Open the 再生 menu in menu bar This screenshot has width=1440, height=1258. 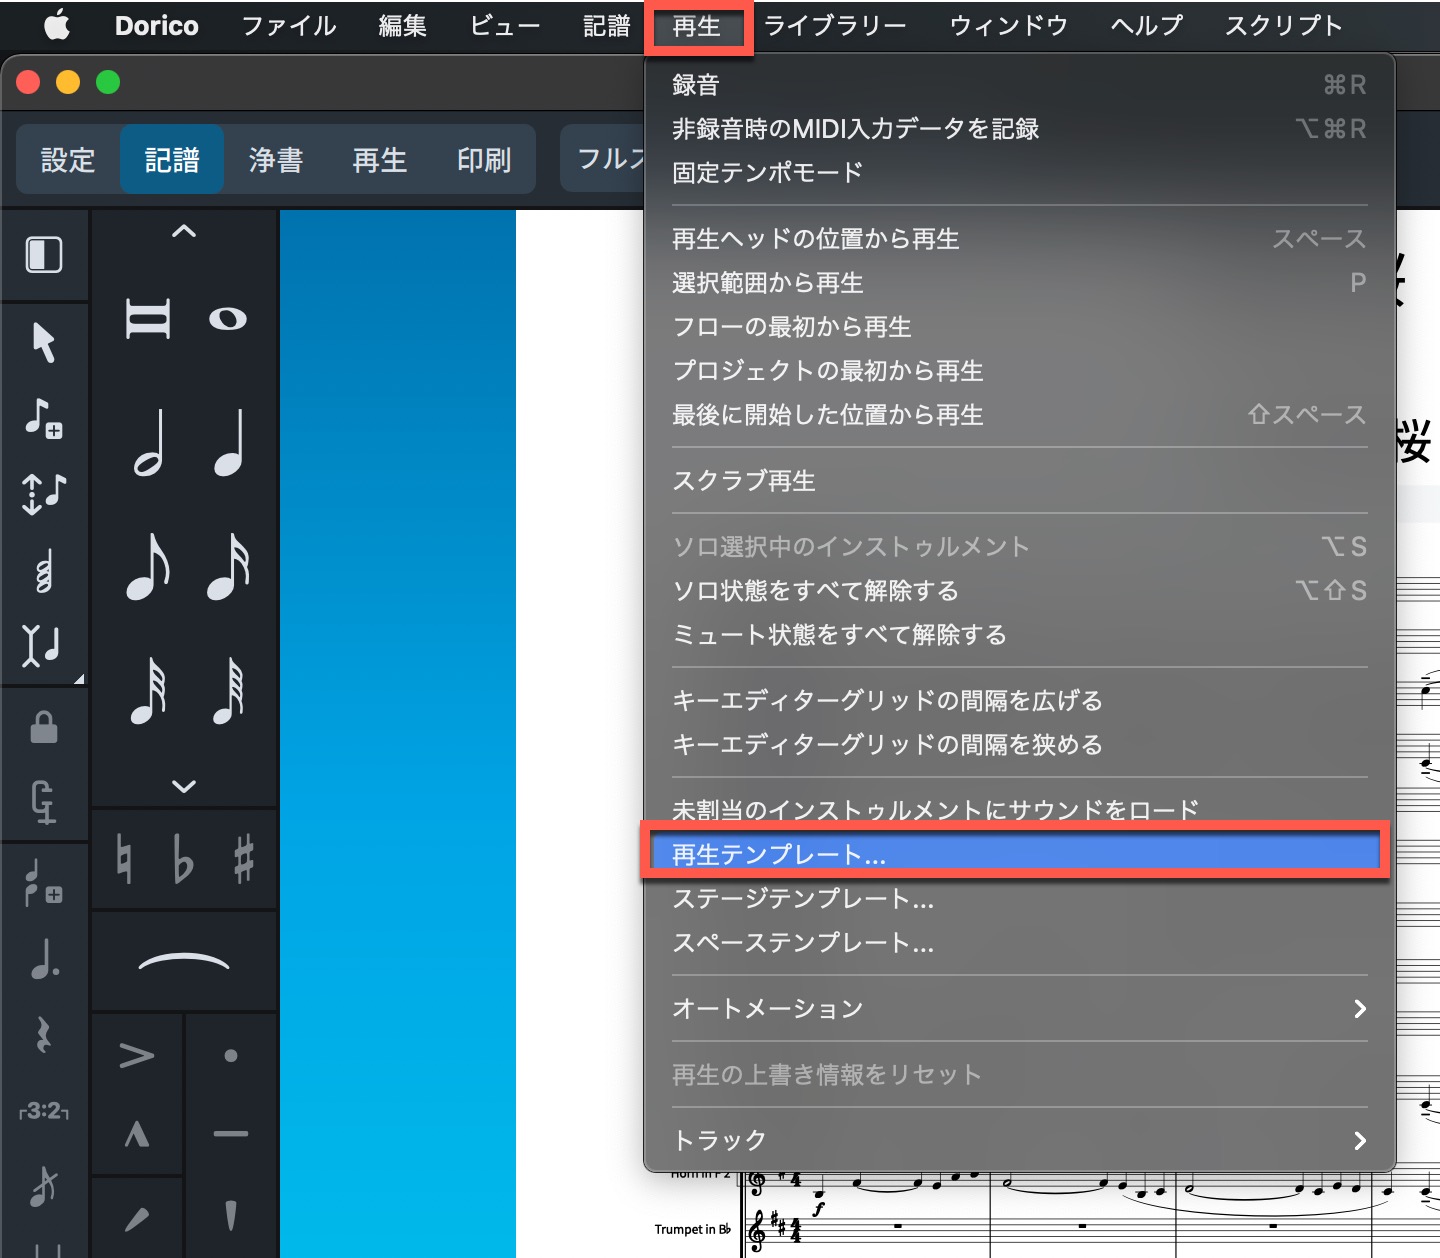(x=697, y=26)
